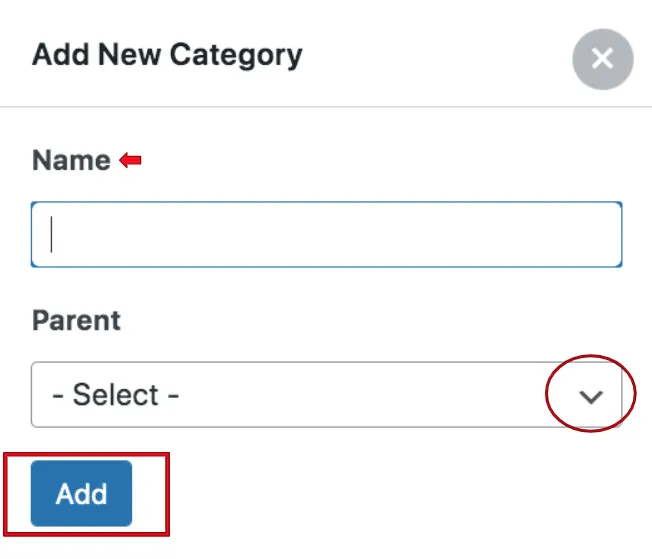Click the chevron in Parent dropdown
The image size is (652, 559).
pos(591,397)
